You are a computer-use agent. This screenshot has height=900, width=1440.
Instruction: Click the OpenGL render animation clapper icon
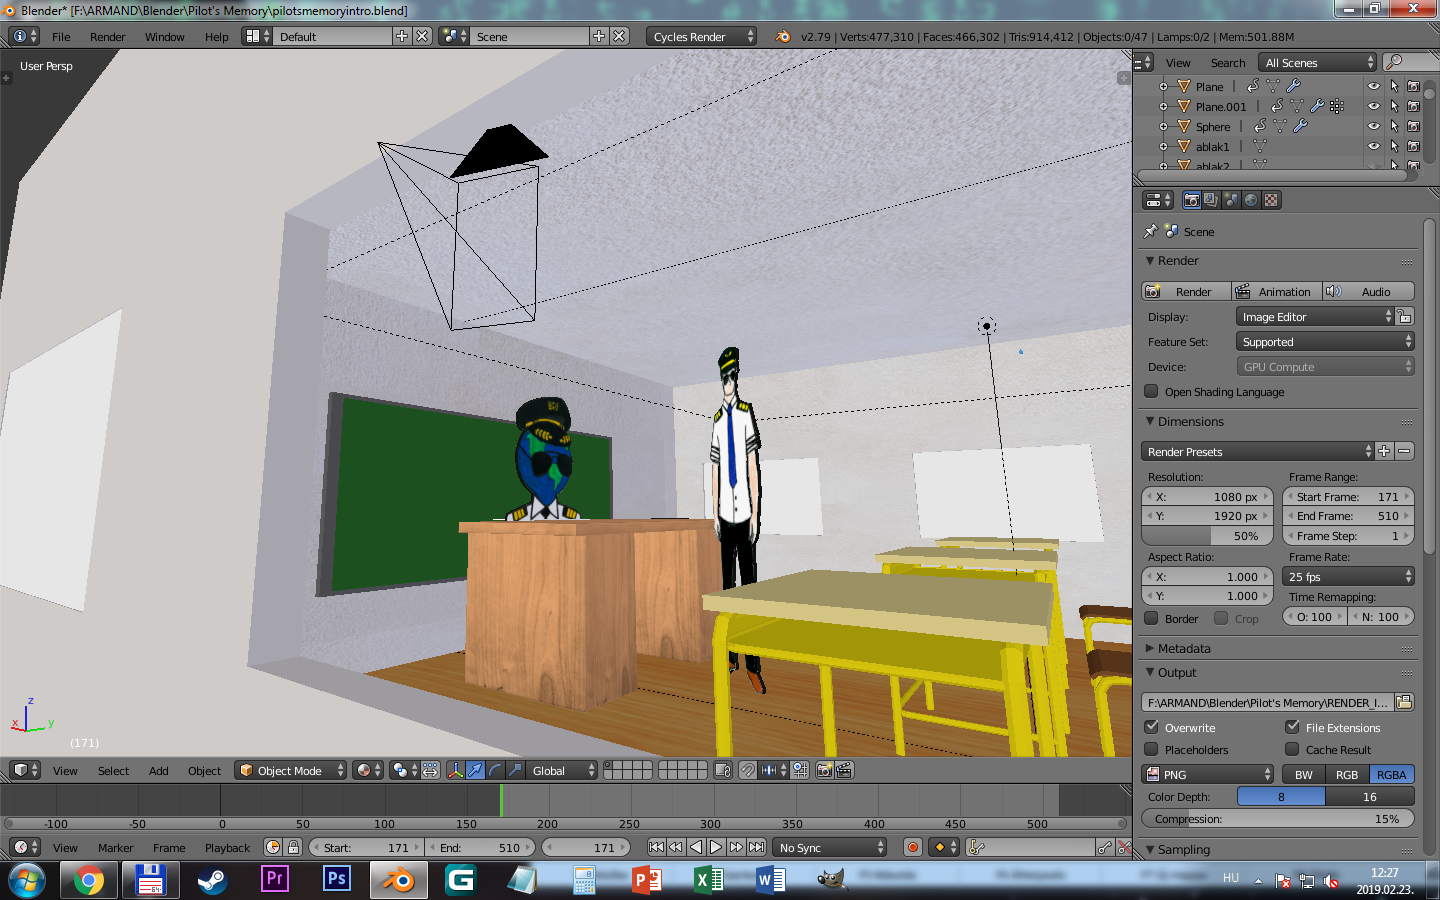coord(844,770)
